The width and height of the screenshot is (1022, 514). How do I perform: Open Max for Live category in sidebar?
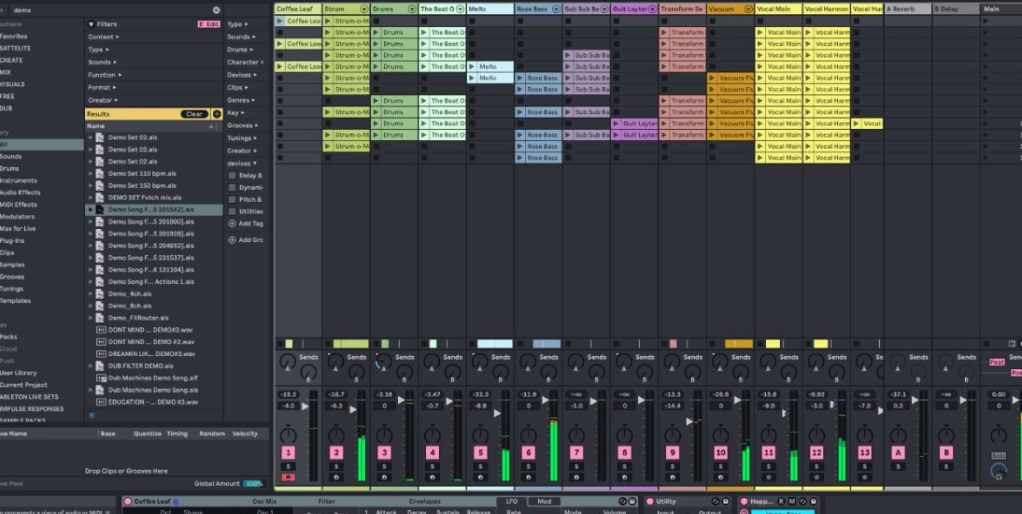point(20,228)
